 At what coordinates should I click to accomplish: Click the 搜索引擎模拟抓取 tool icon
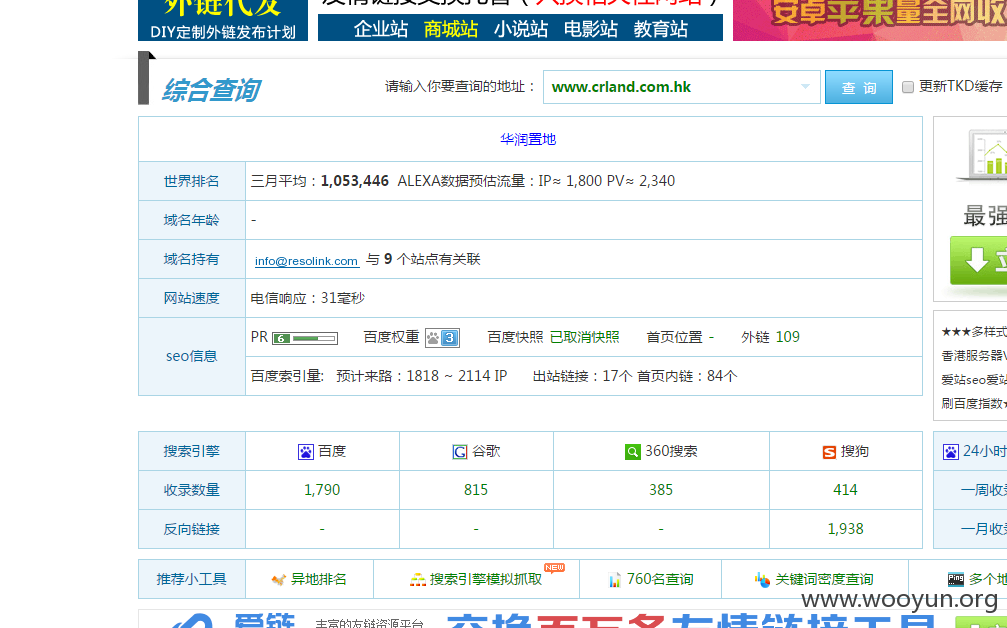pos(417,580)
